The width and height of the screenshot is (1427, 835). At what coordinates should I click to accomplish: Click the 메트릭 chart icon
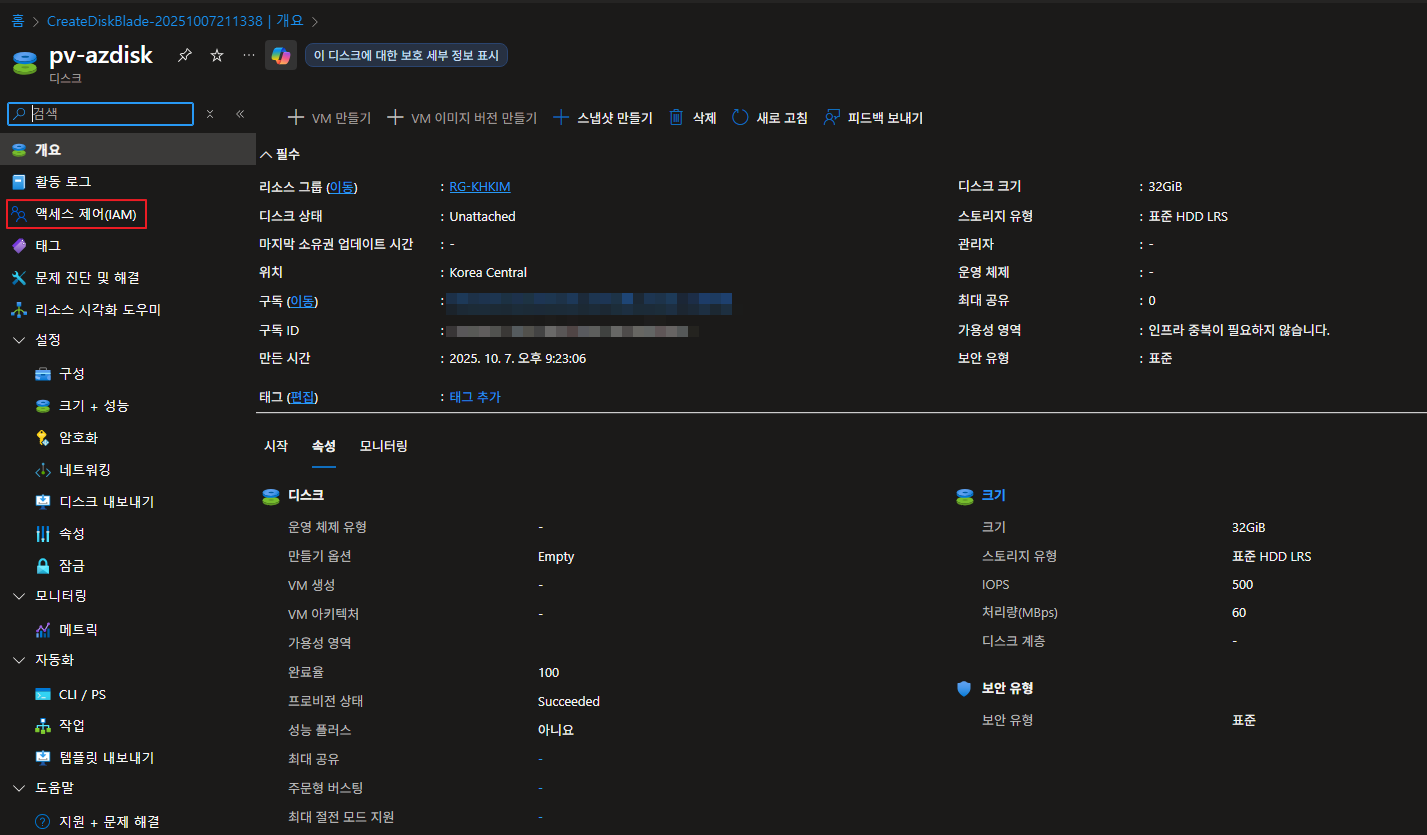(x=43, y=630)
